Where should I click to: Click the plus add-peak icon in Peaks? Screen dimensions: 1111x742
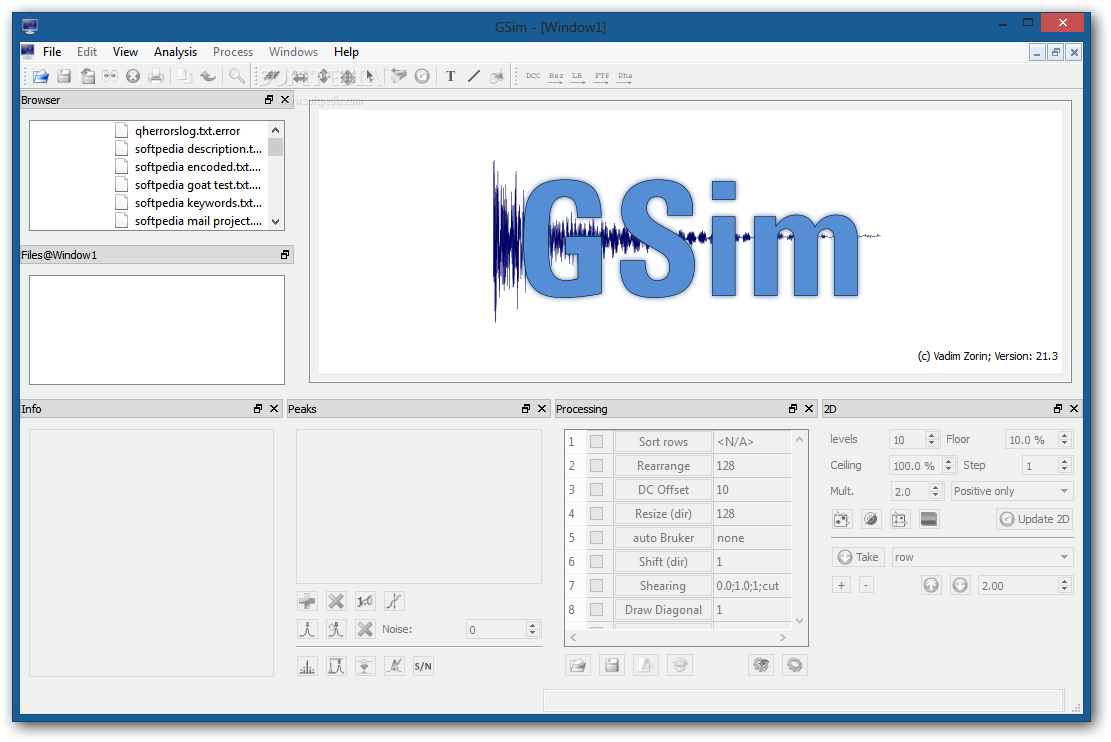pos(307,601)
